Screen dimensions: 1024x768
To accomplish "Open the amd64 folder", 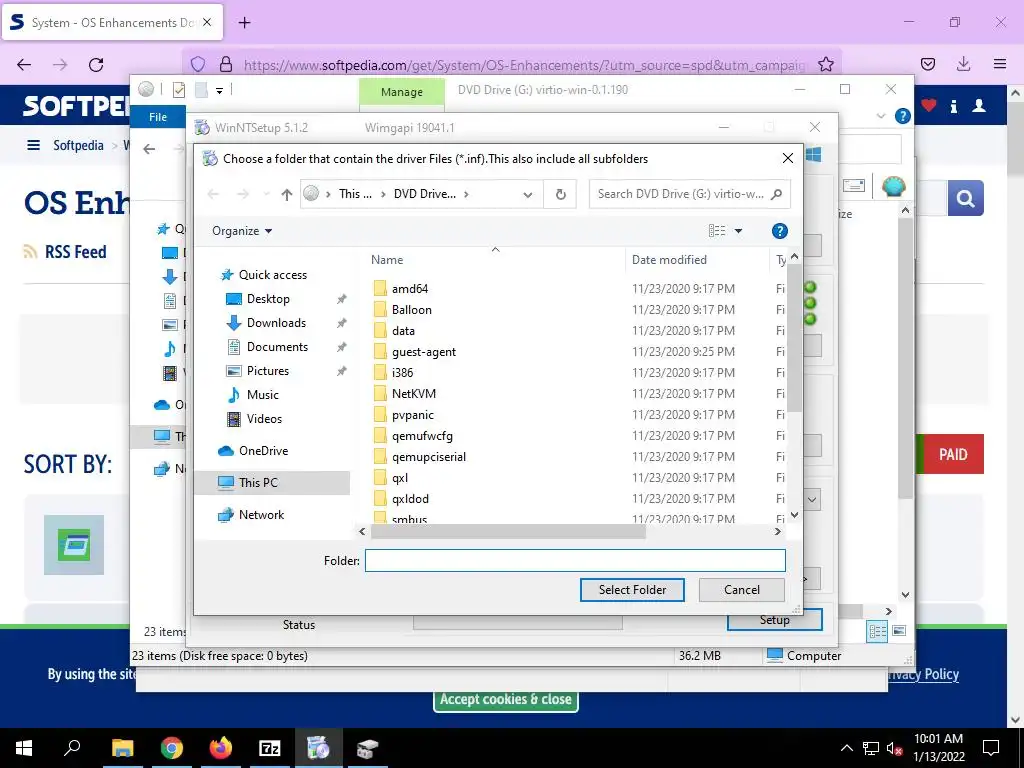I will pyautogui.click(x=409, y=289).
